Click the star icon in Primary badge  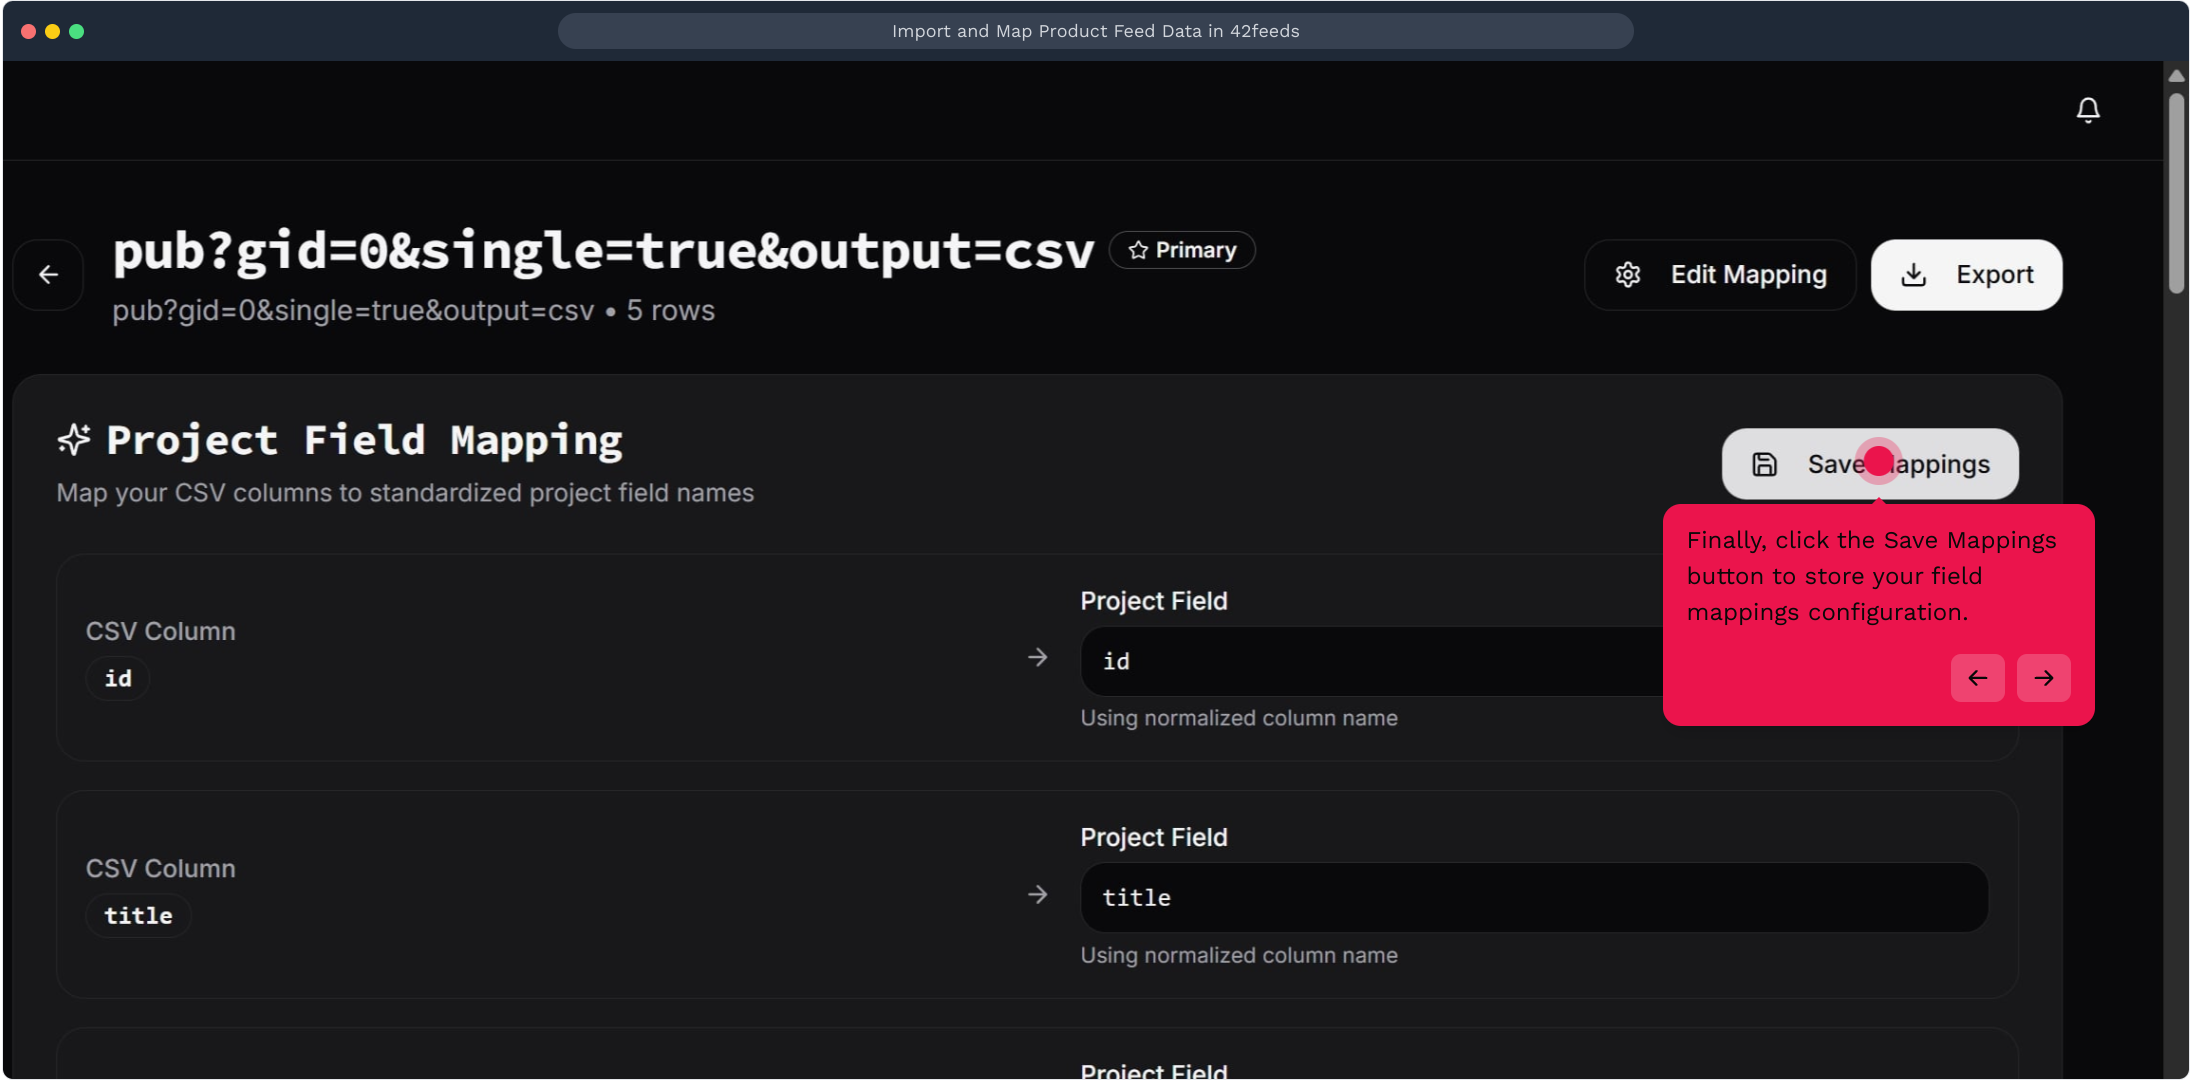click(x=1138, y=250)
